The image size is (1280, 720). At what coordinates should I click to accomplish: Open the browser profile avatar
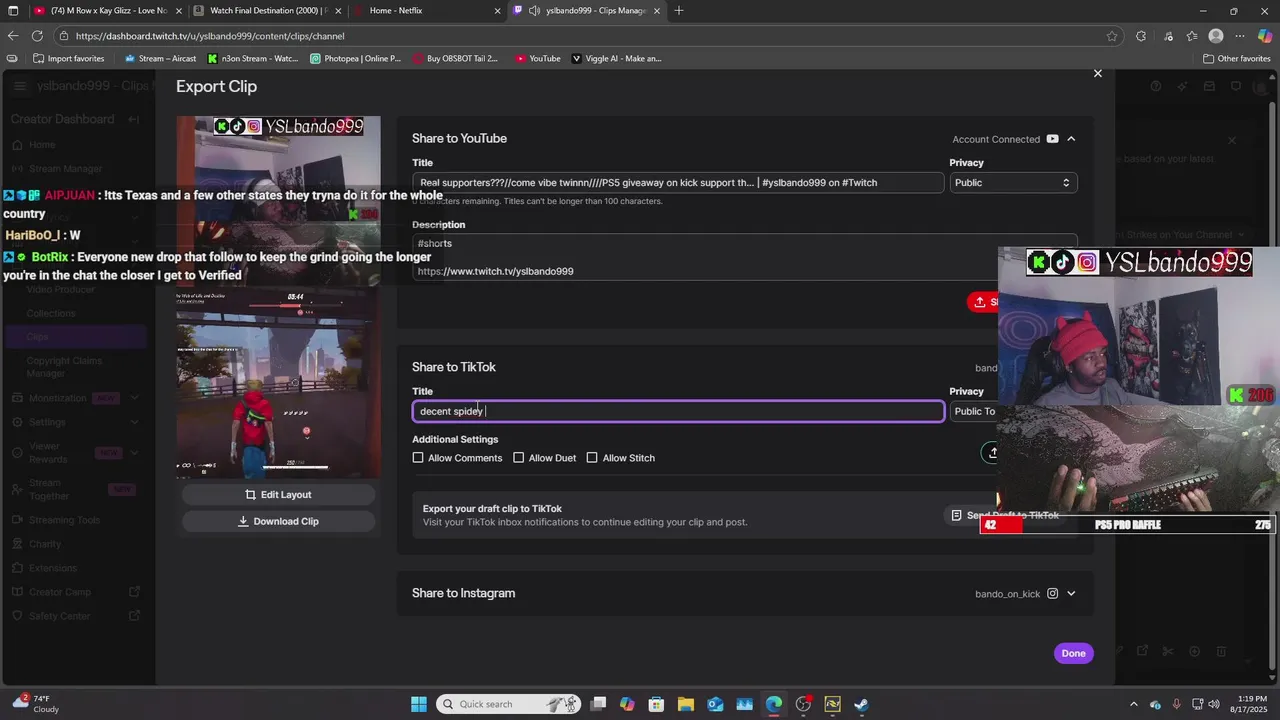coord(1216,36)
